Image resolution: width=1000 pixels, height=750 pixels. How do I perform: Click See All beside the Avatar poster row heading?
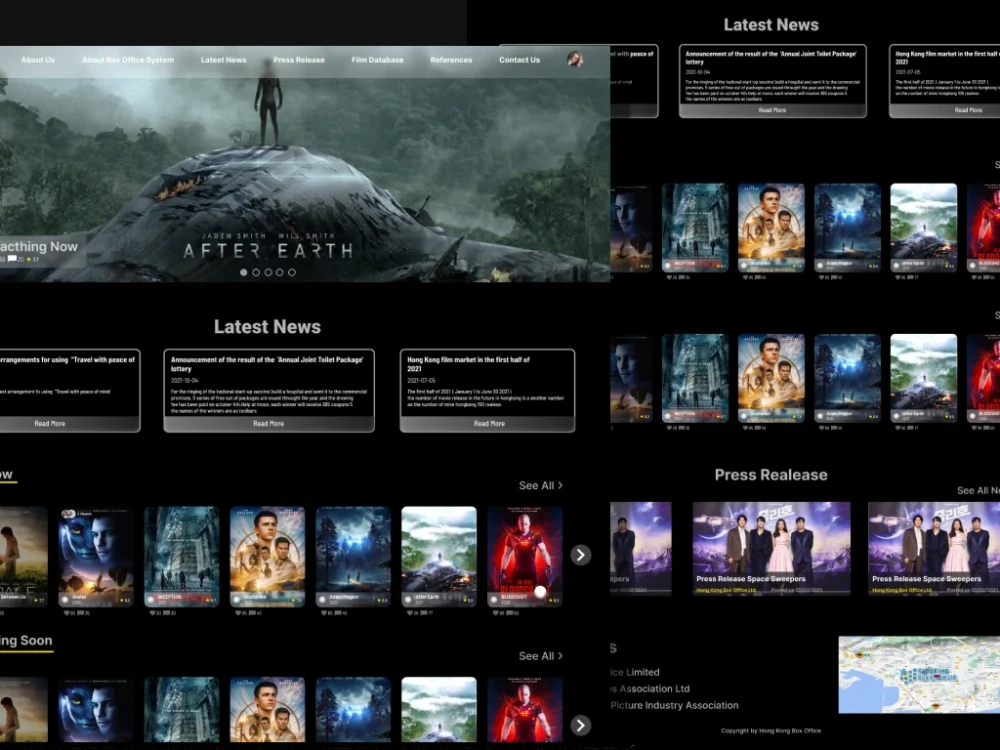coord(541,485)
